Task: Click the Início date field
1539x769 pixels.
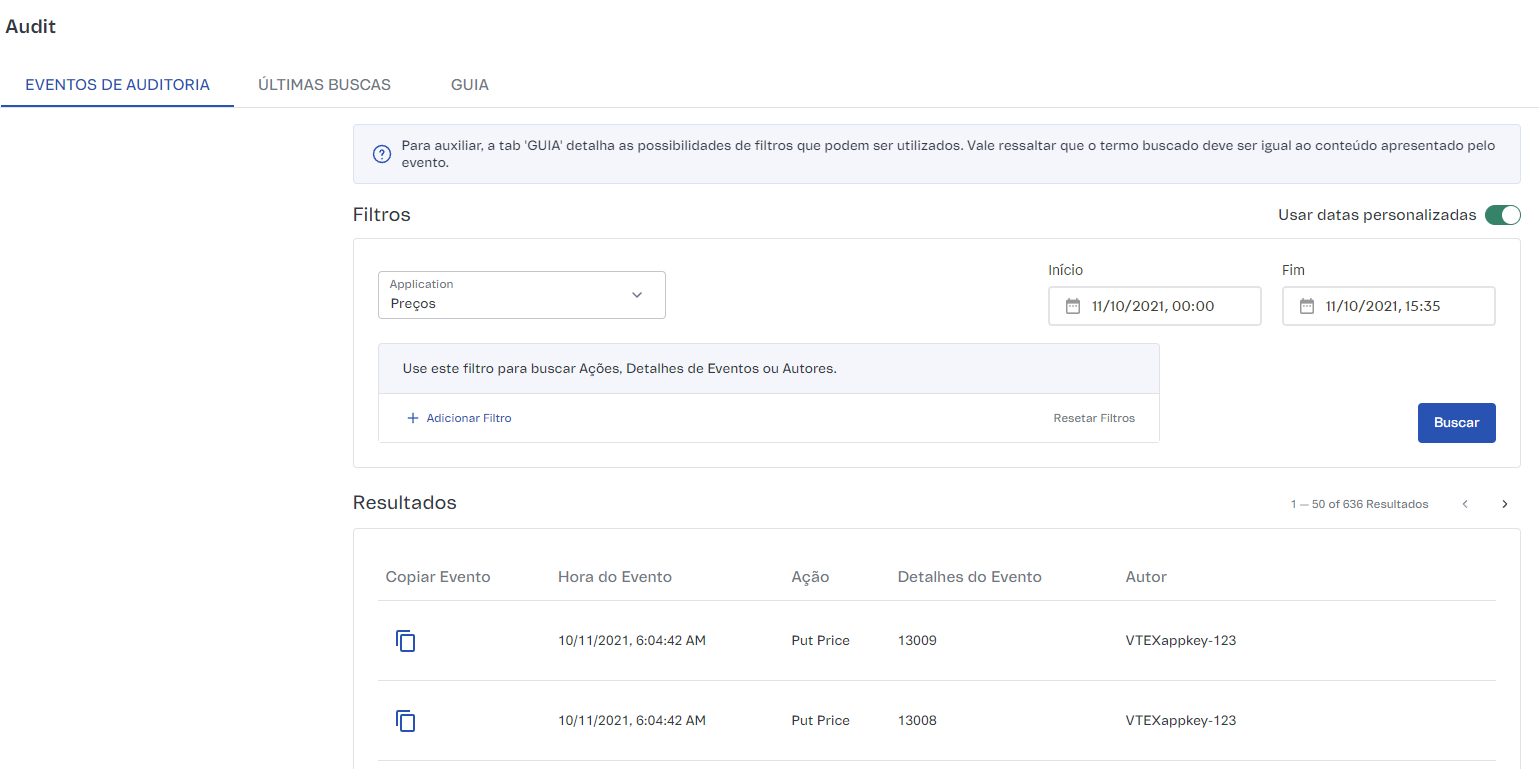Action: tap(1164, 306)
